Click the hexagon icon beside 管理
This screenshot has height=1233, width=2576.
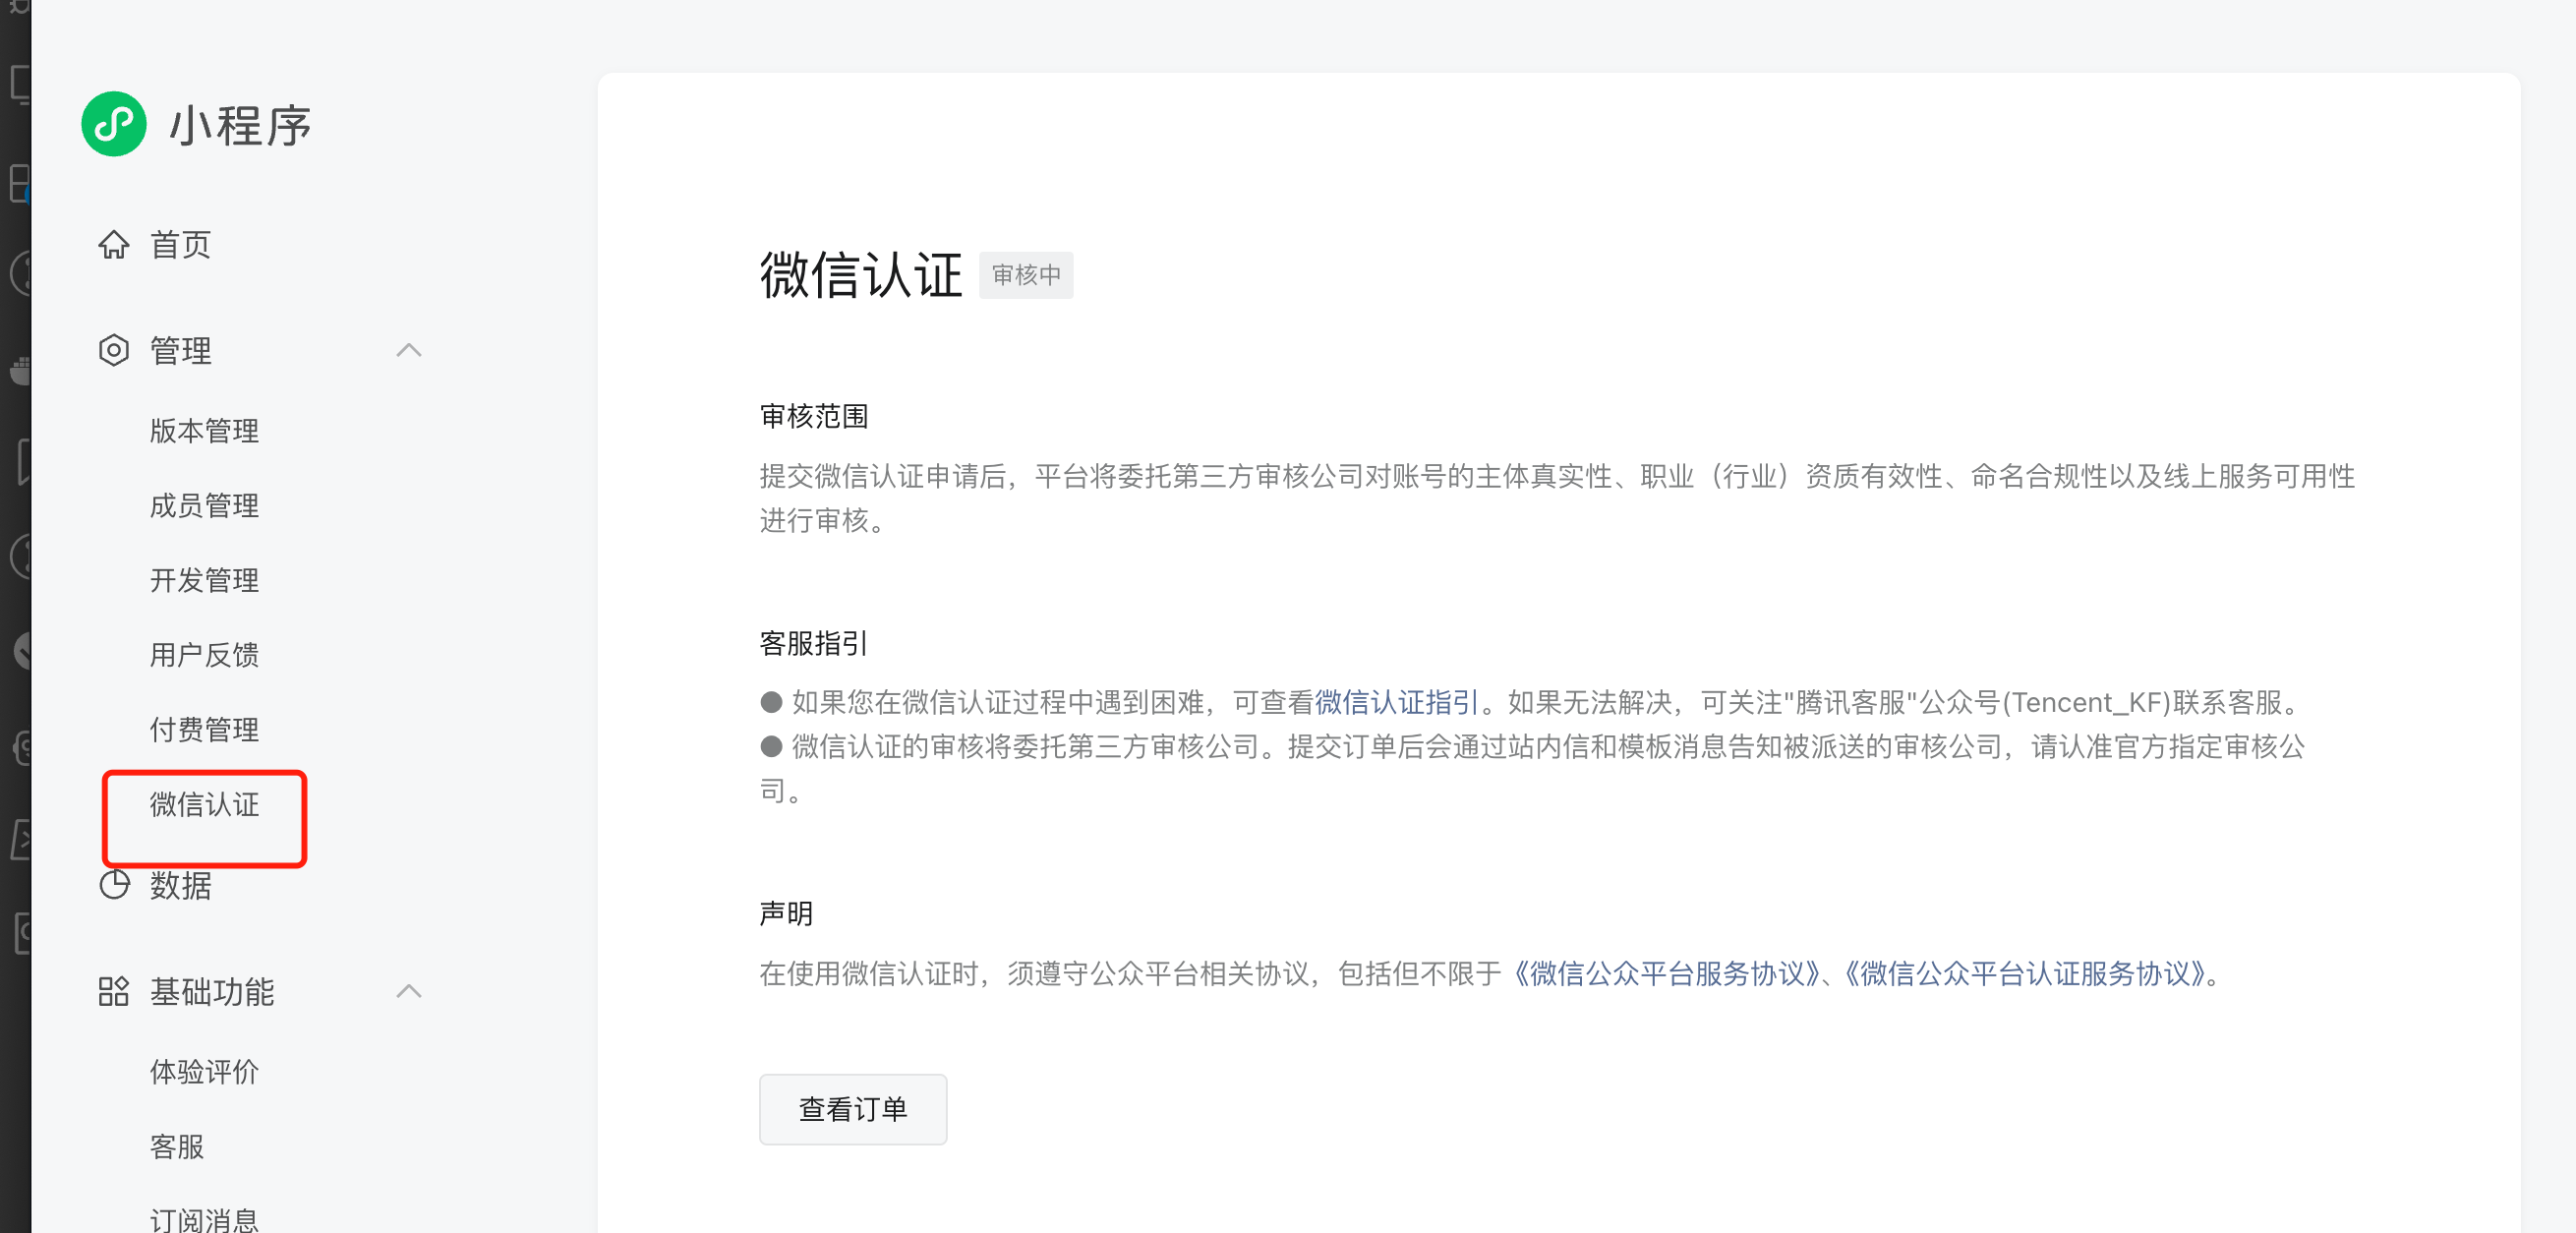114,350
